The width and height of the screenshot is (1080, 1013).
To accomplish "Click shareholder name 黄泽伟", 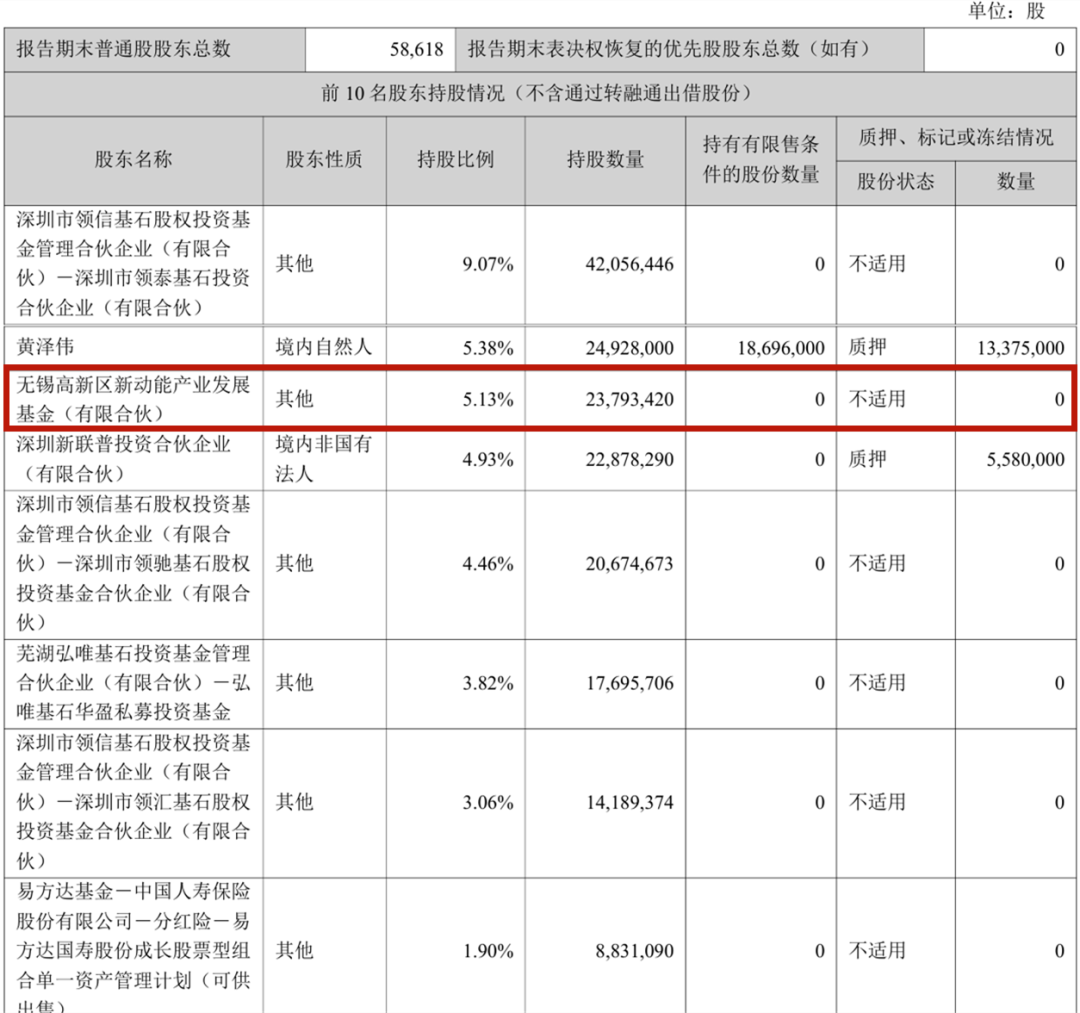I will click(x=46, y=347).
